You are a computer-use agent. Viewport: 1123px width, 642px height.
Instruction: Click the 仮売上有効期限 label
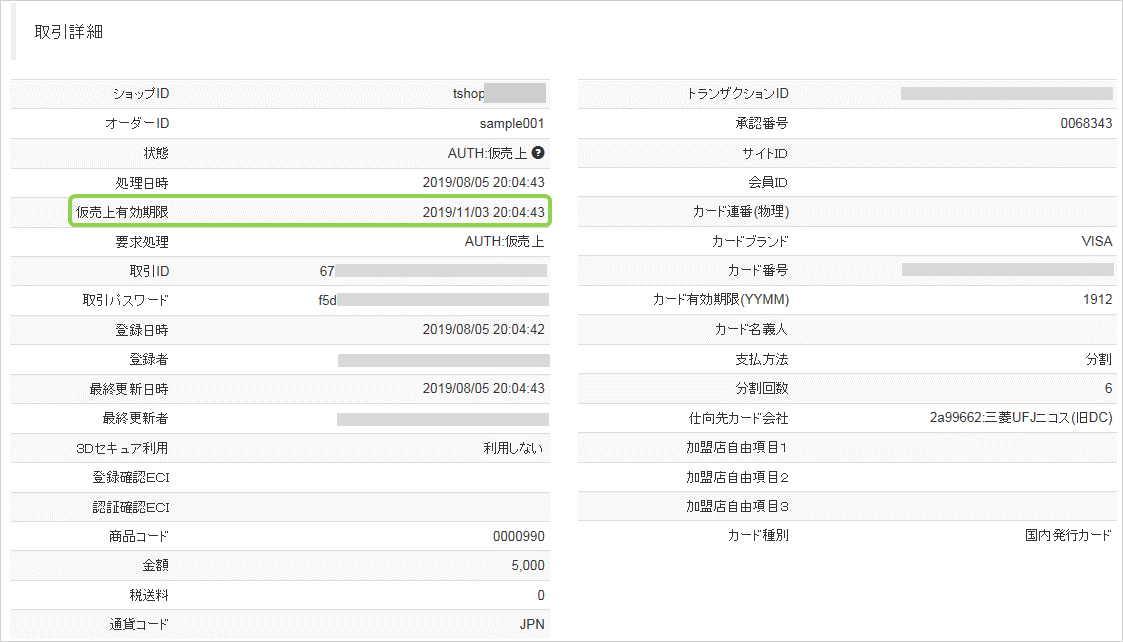[122, 212]
